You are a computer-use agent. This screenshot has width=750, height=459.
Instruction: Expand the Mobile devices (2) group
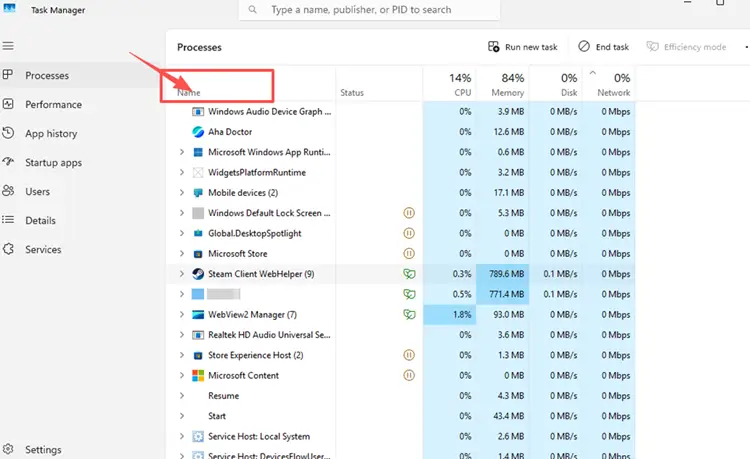click(x=182, y=193)
